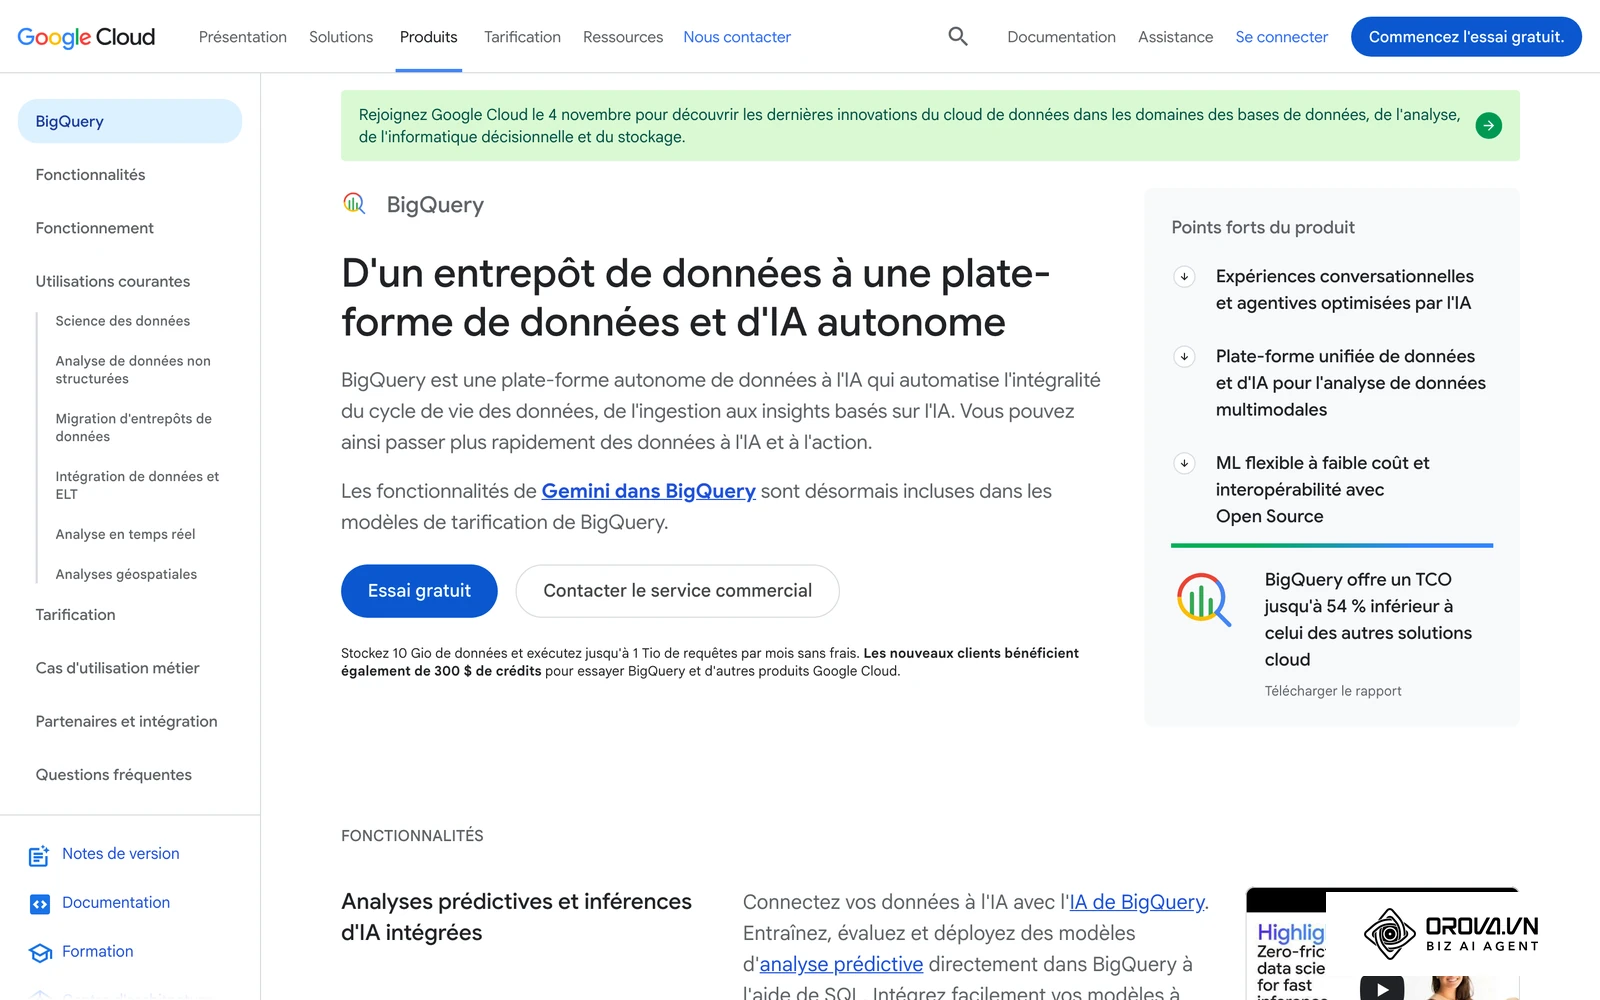Open Analyse en temps réel entry

[x=126, y=535]
